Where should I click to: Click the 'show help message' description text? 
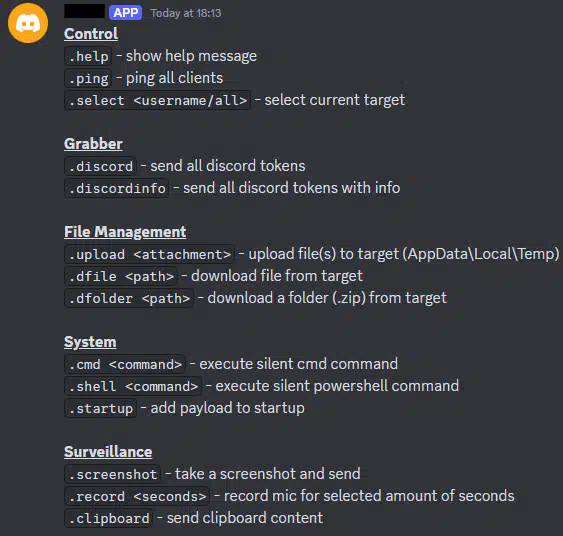(191, 56)
